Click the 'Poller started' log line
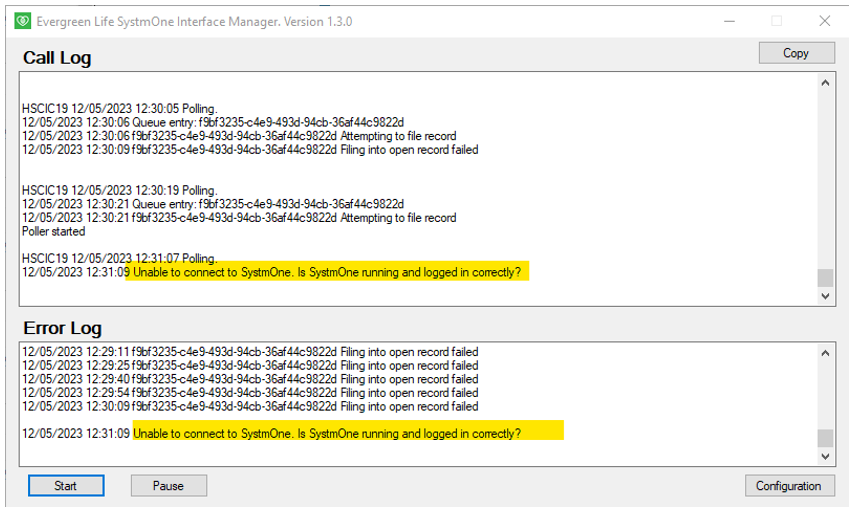 (x=54, y=232)
